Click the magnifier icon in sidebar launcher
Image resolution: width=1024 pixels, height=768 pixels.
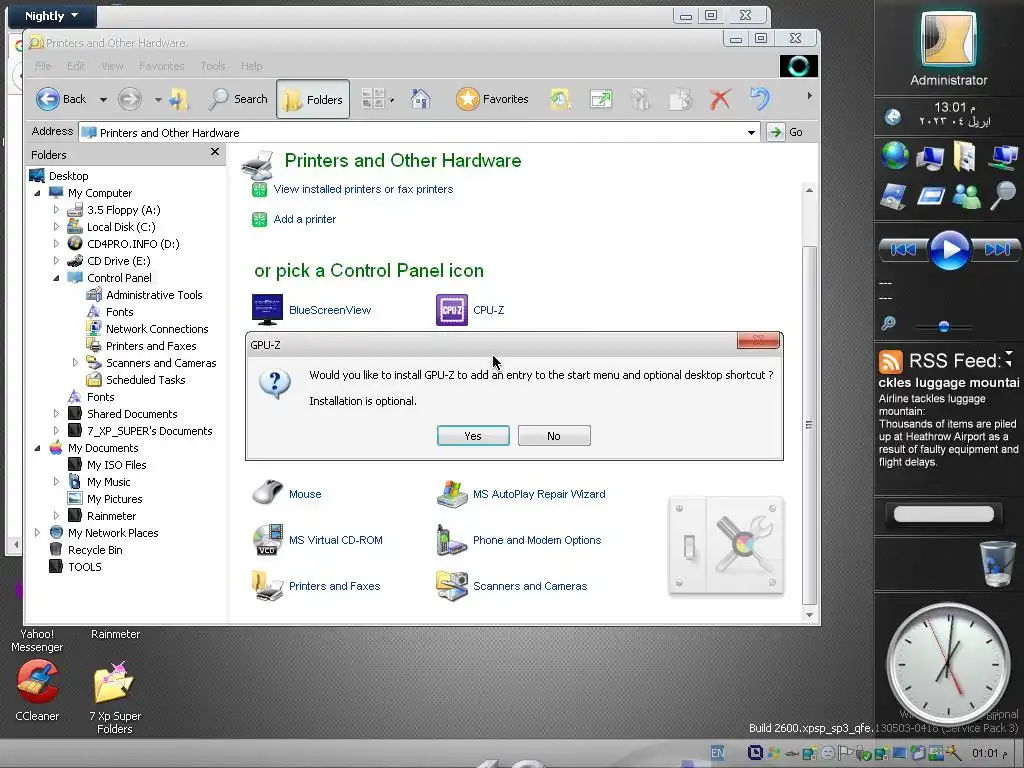1002,195
